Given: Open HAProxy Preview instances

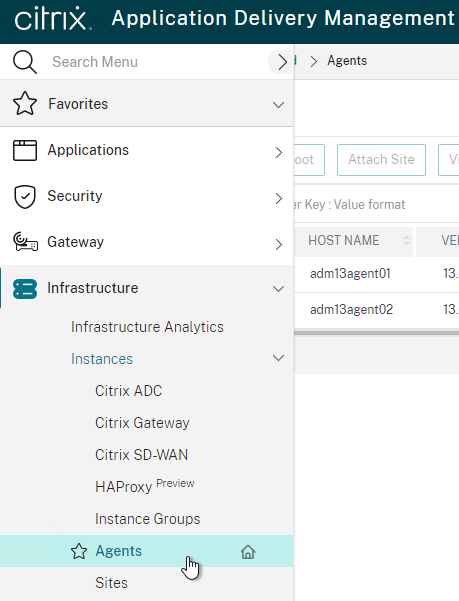Looking at the screenshot, I should [x=145, y=486].
